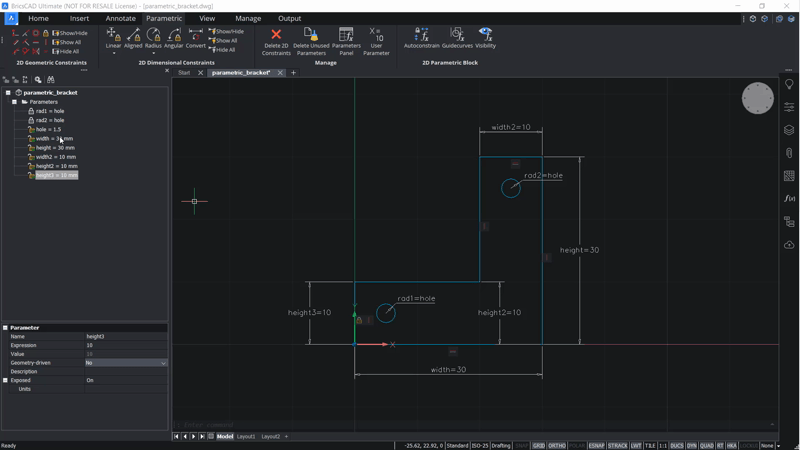The image size is (800, 450).
Task: Click the Visibility parametric block tool
Action: click(x=485, y=38)
